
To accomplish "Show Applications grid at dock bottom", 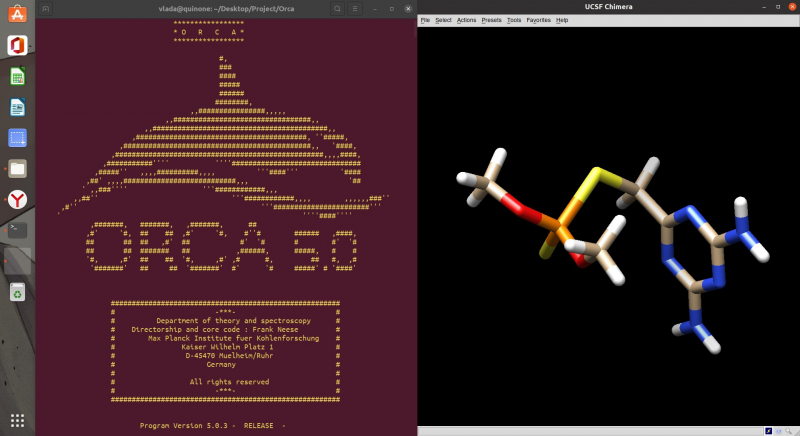I will pos(17,419).
